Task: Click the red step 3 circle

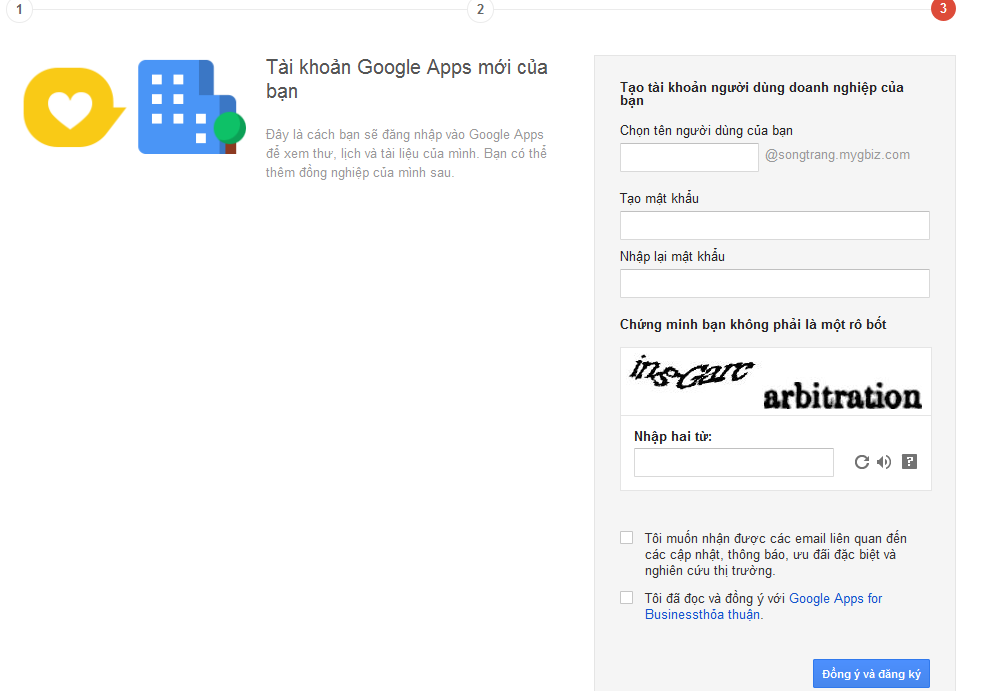Action: [x=942, y=10]
